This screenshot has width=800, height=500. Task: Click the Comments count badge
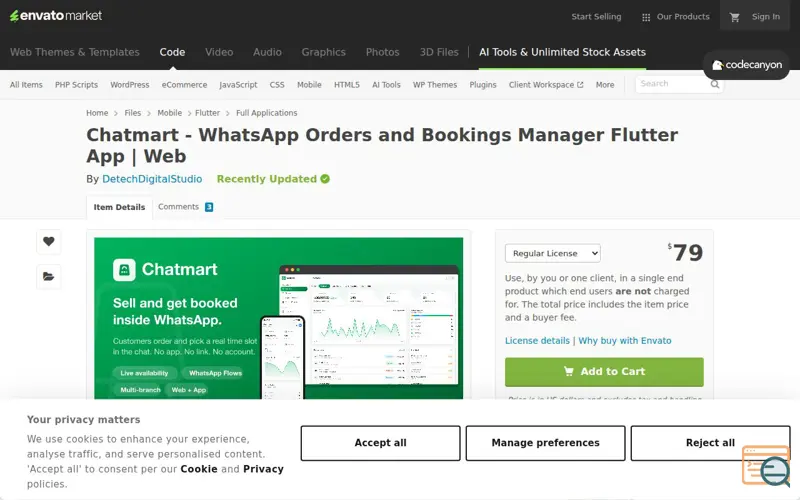(x=209, y=207)
